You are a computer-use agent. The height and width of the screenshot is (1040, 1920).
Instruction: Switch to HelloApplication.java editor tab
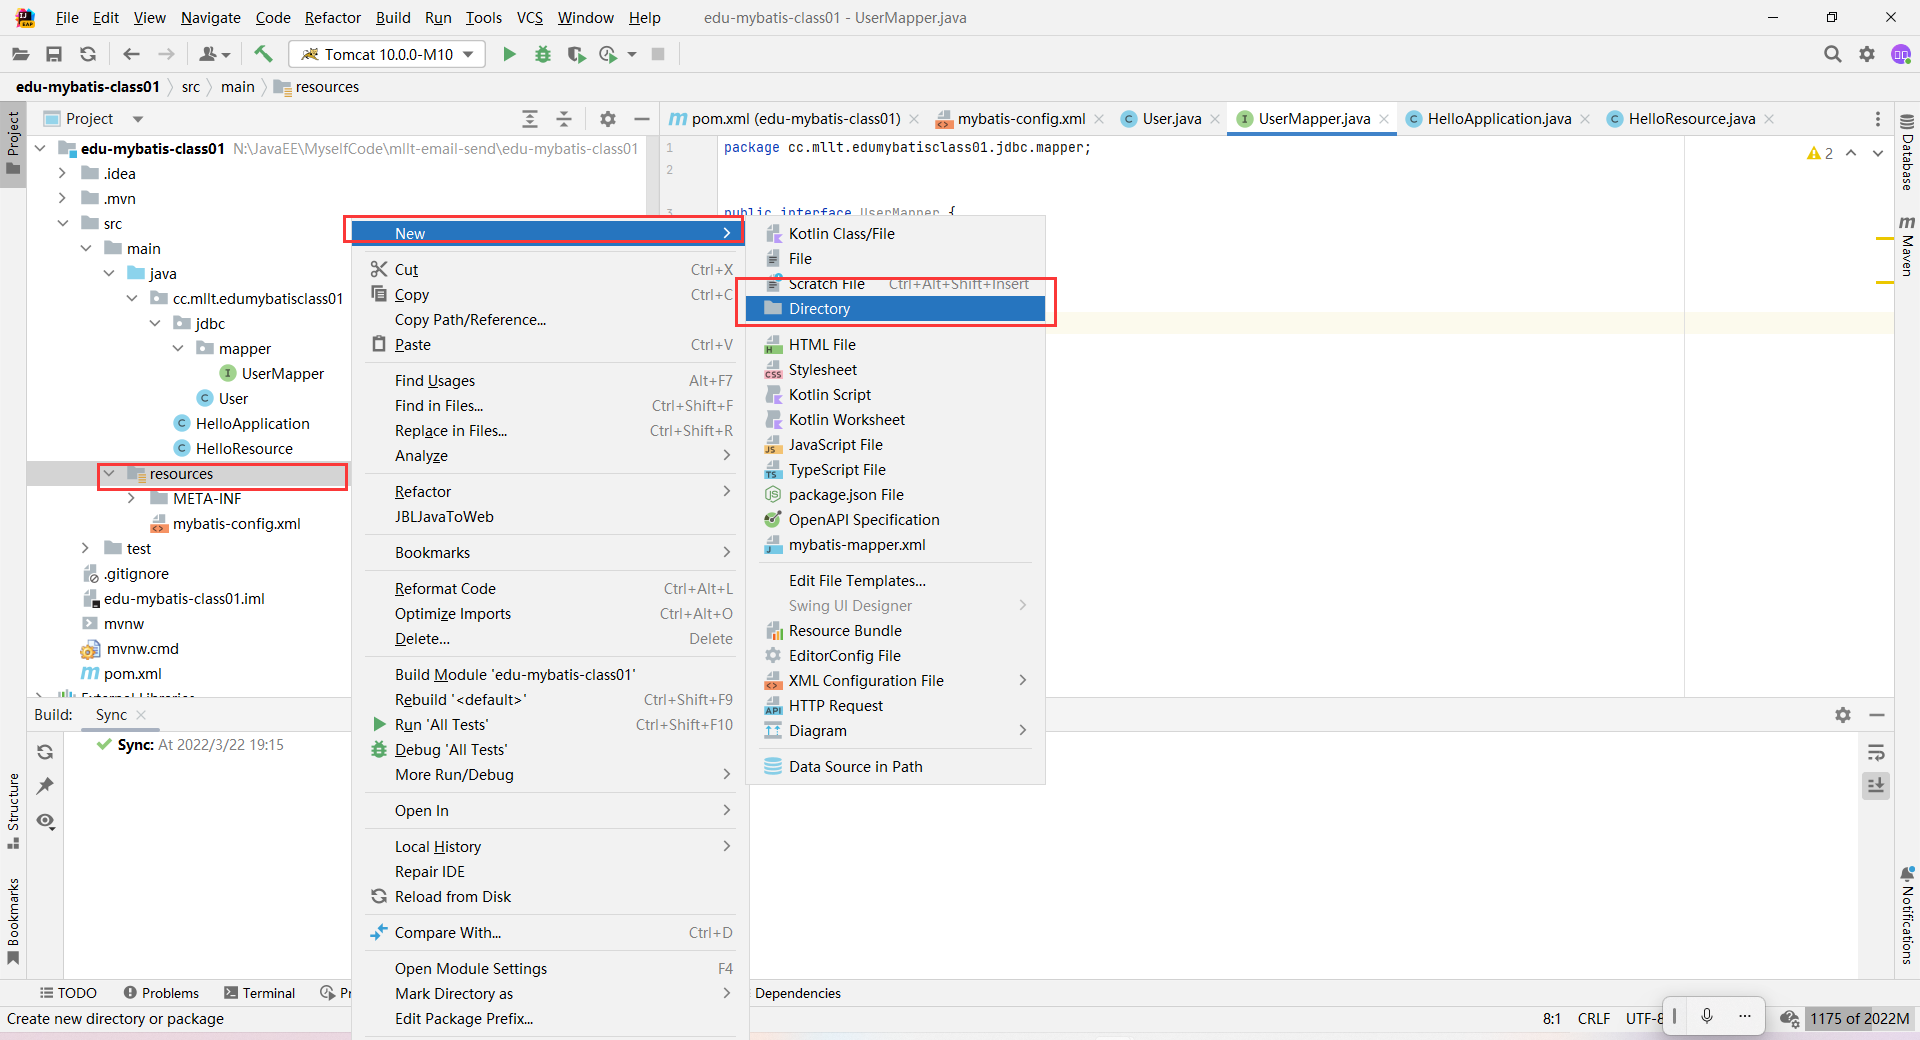click(1499, 119)
